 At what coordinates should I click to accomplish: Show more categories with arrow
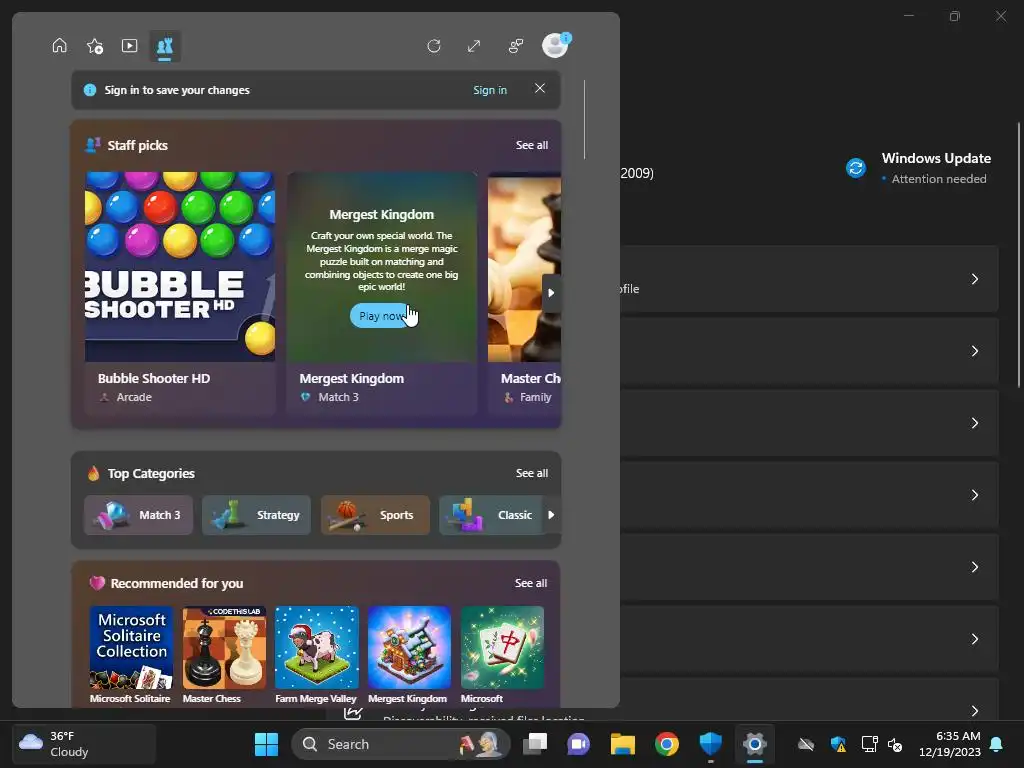[x=551, y=515]
